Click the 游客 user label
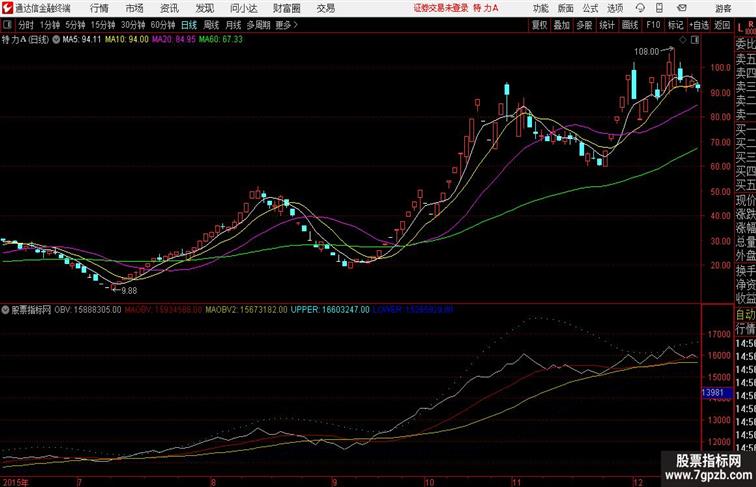Viewport: 756px width, 487px height. click(x=723, y=8)
